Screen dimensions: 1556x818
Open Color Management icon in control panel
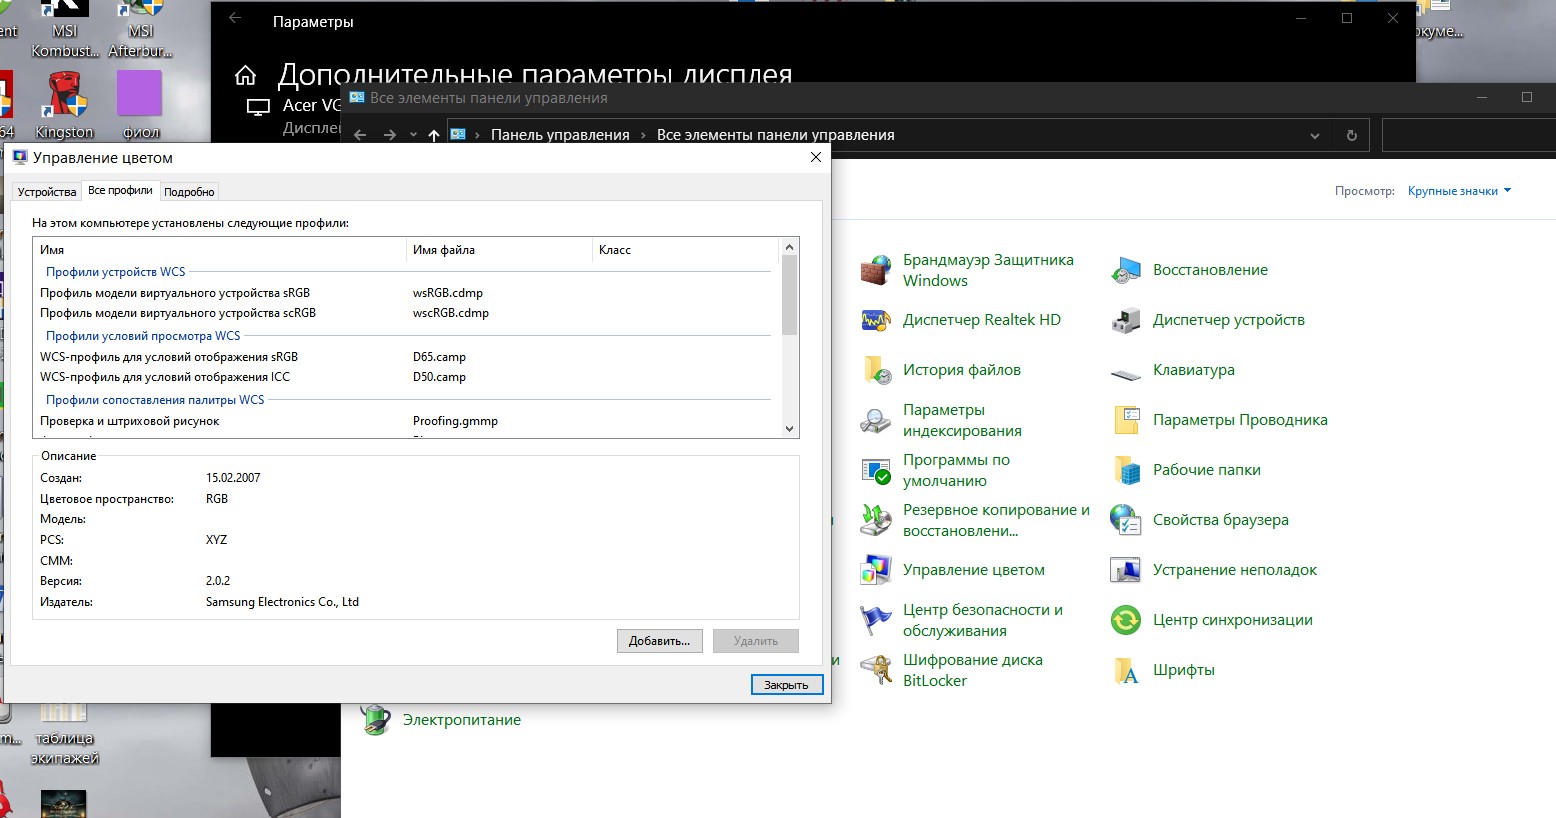pyautogui.click(x=876, y=570)
